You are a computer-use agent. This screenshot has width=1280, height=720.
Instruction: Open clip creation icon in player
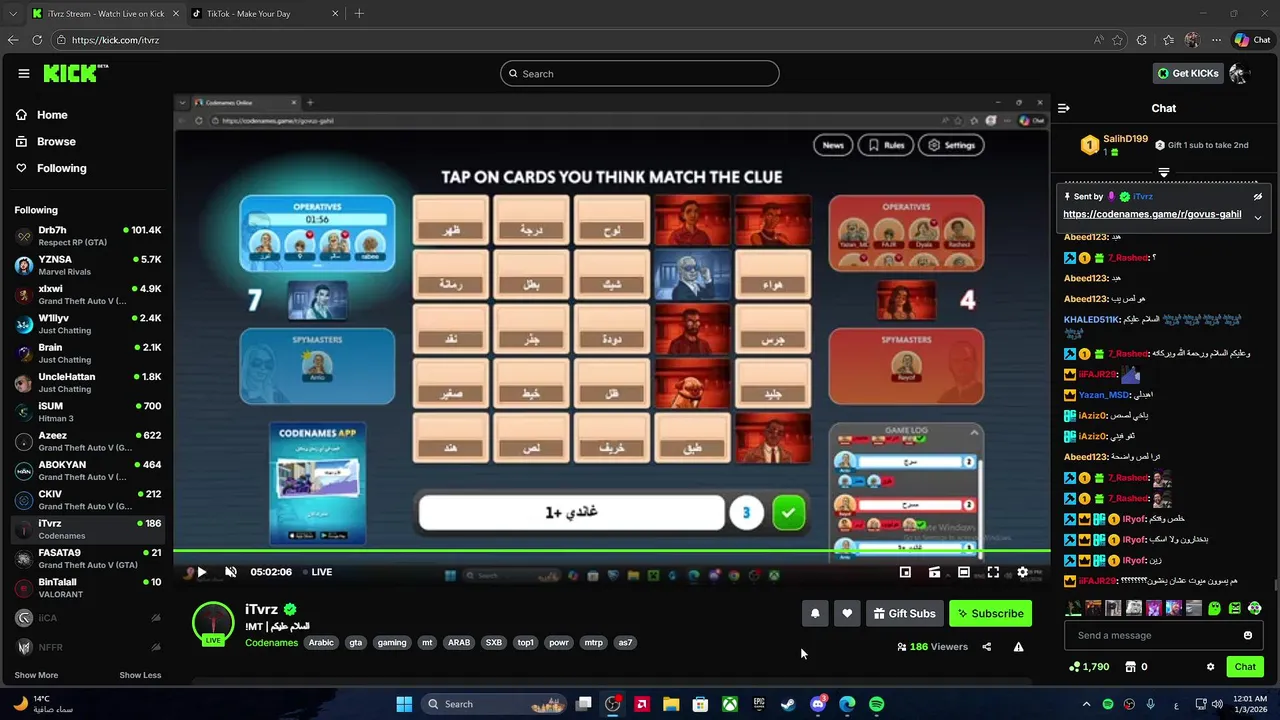coord(934,572)
